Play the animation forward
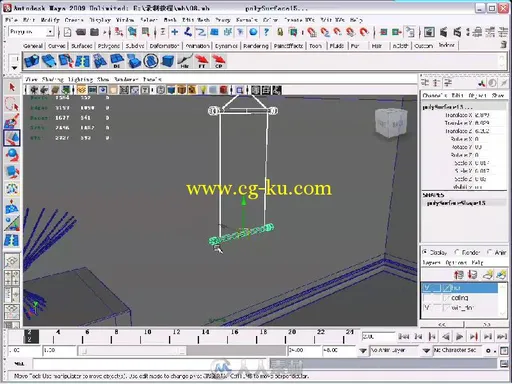This screenshot has height=384, width=512. [x=459, y=337]
